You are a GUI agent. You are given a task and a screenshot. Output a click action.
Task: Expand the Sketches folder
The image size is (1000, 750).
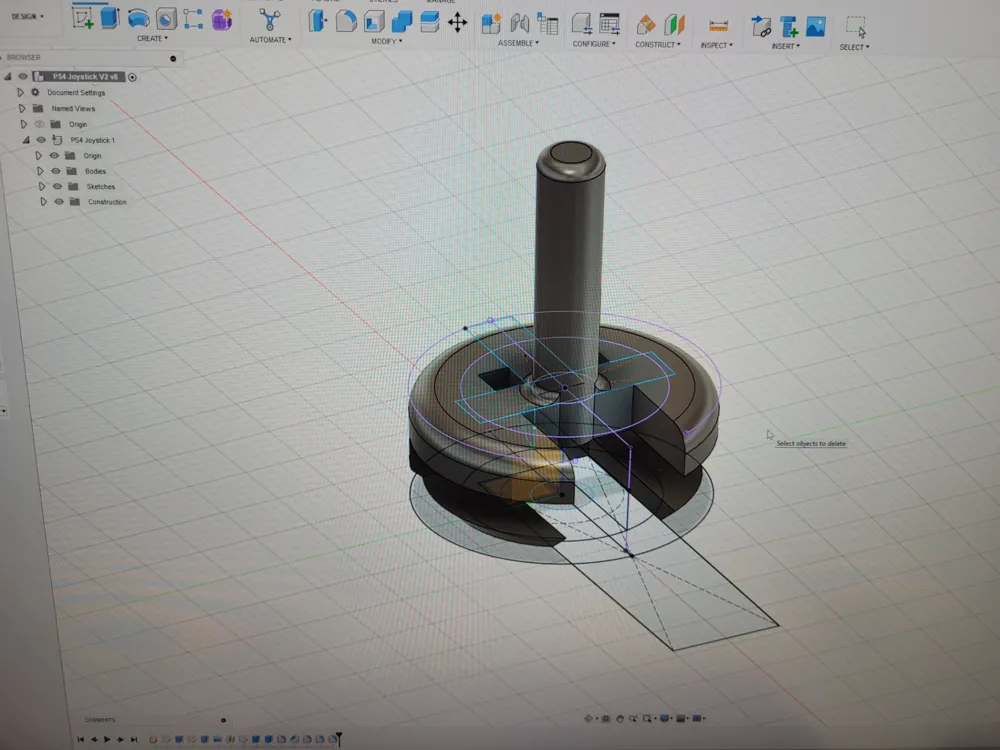42,186
